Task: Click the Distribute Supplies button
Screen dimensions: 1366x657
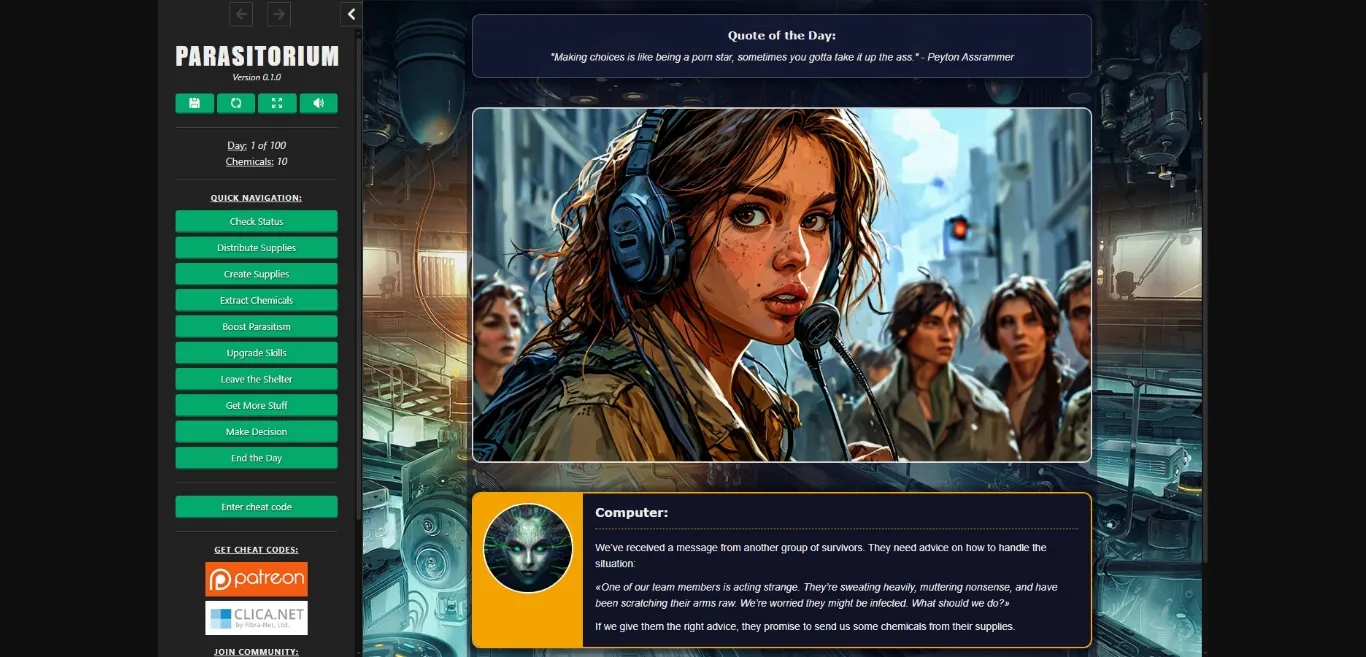Action: 256,247
